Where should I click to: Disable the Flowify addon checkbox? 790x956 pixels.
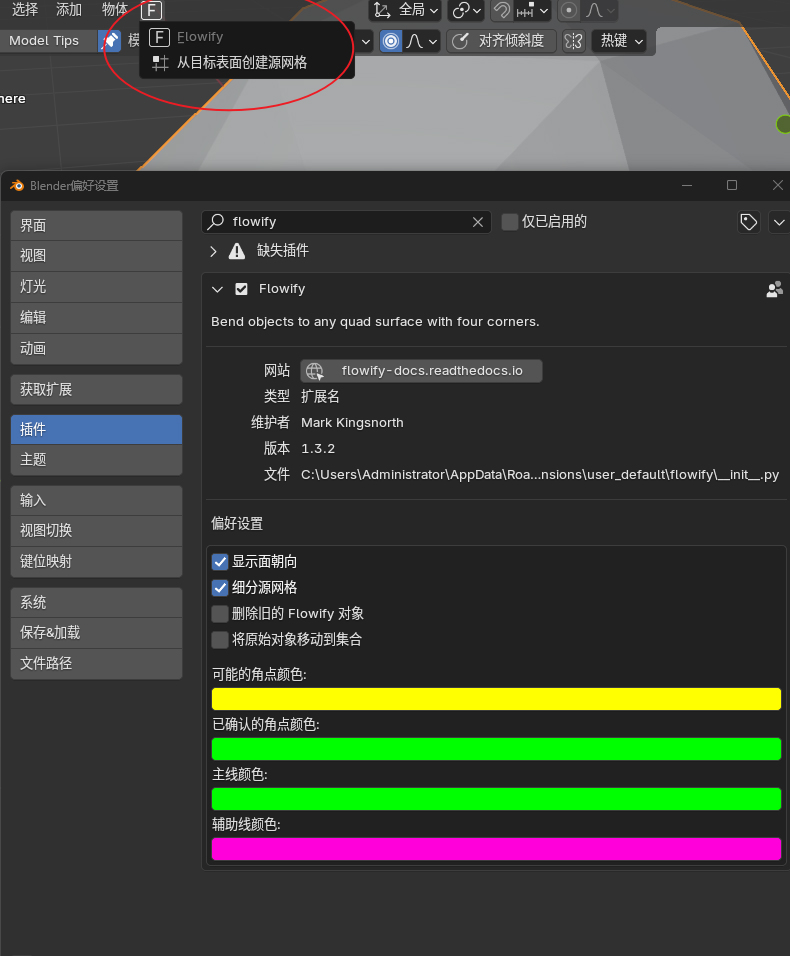[x=241, y=289]
